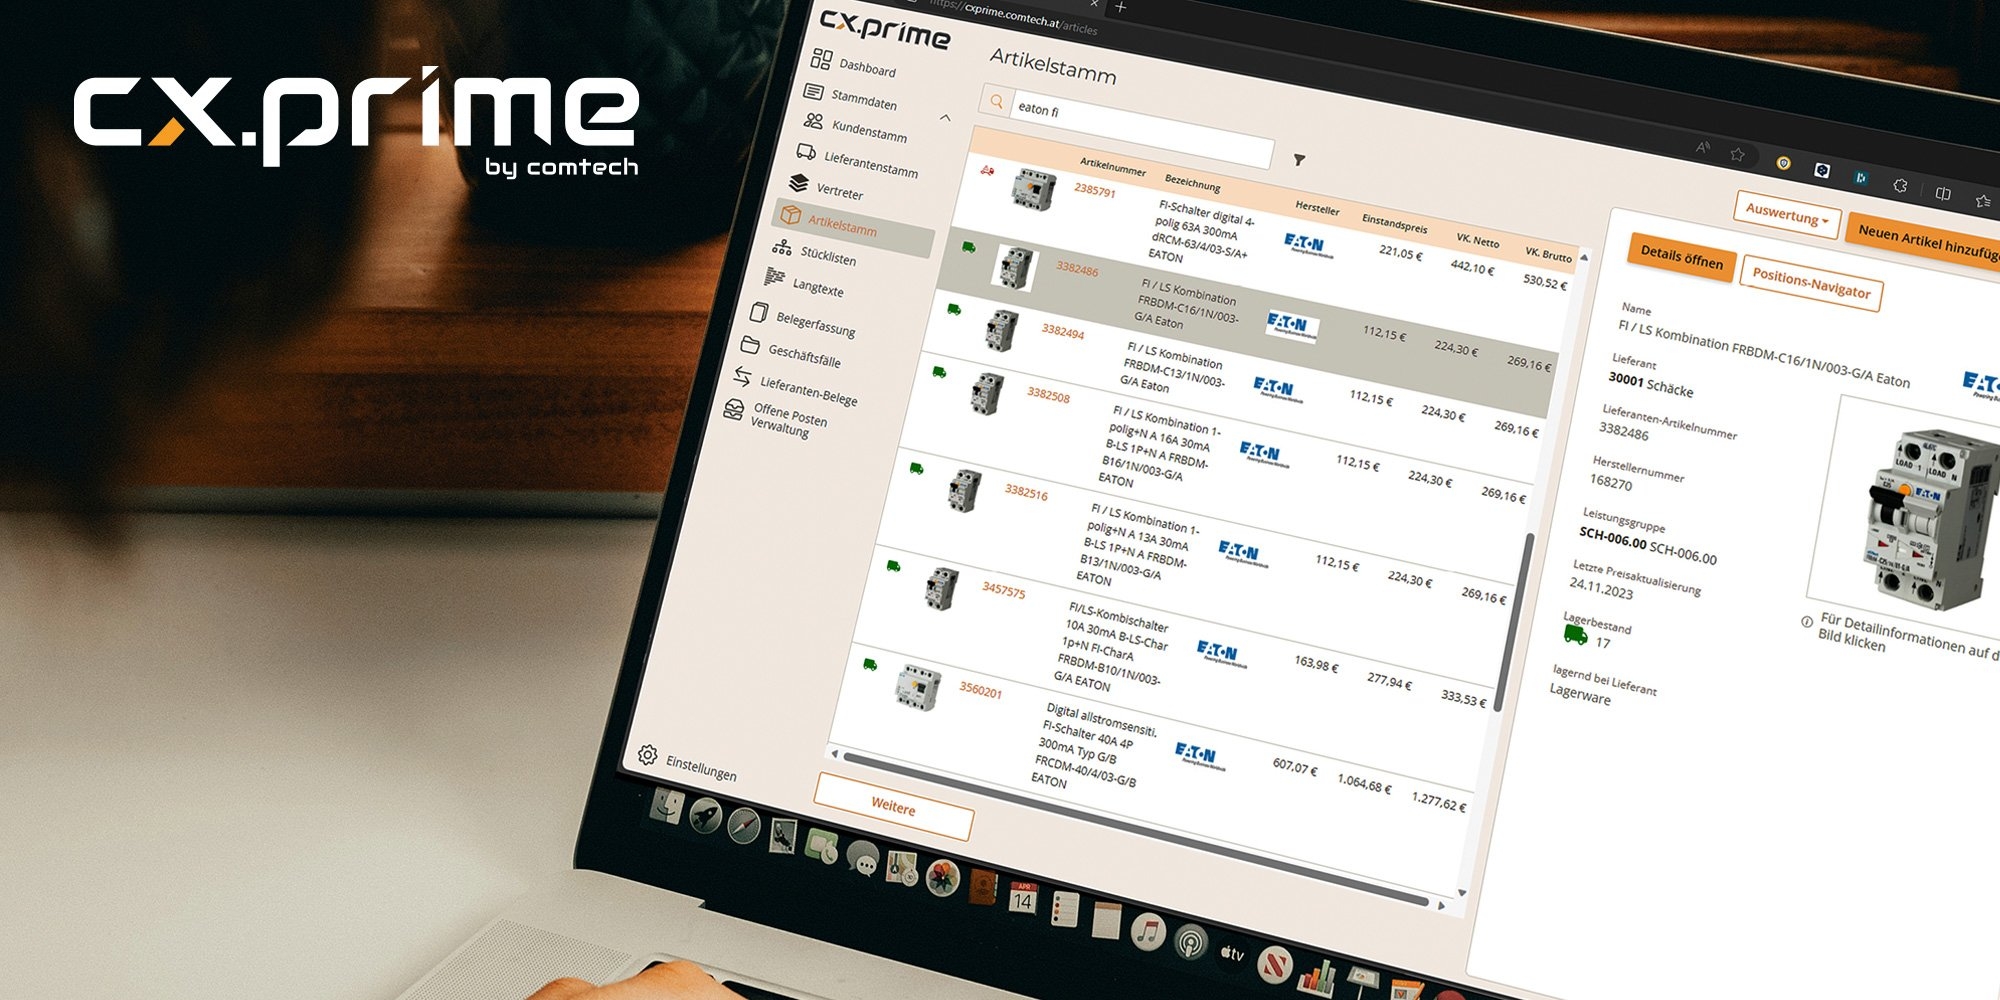Select the Stücklisten hierarchy icon

782,247
